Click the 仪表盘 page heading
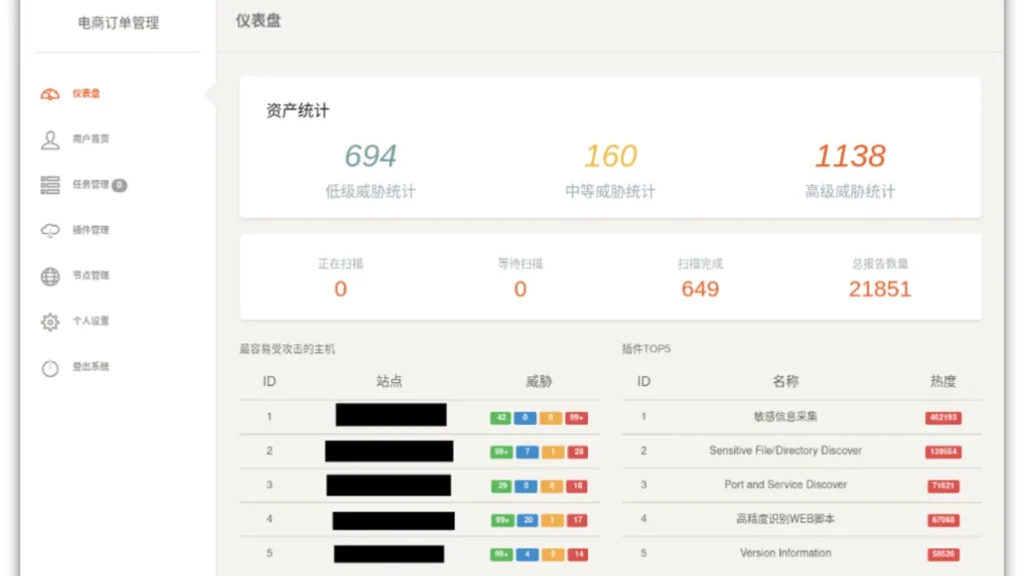This screenshot has width=1024, height=576. 259,21
